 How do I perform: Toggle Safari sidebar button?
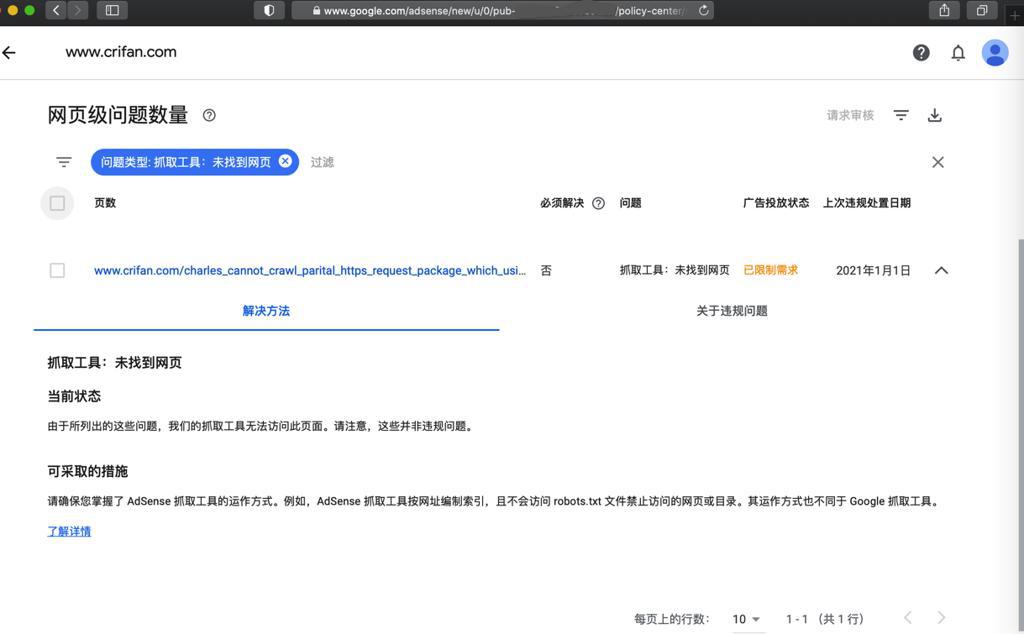112,10
